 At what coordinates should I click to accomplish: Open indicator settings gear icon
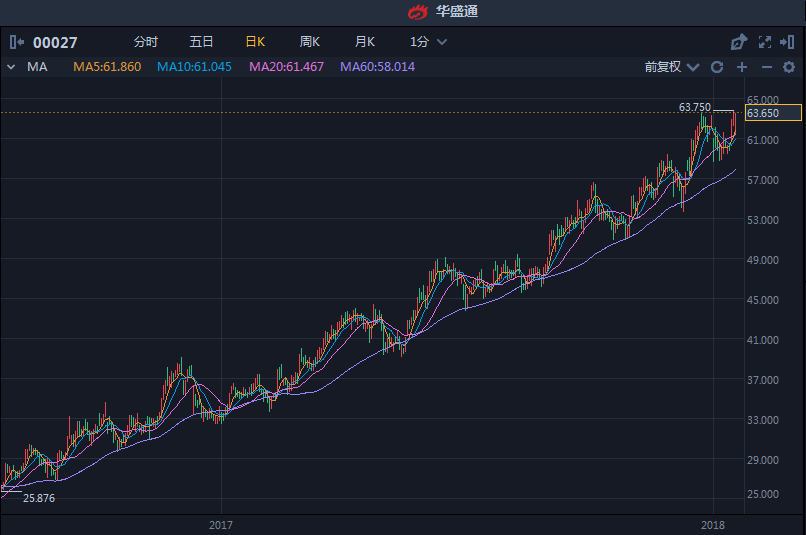789,67
